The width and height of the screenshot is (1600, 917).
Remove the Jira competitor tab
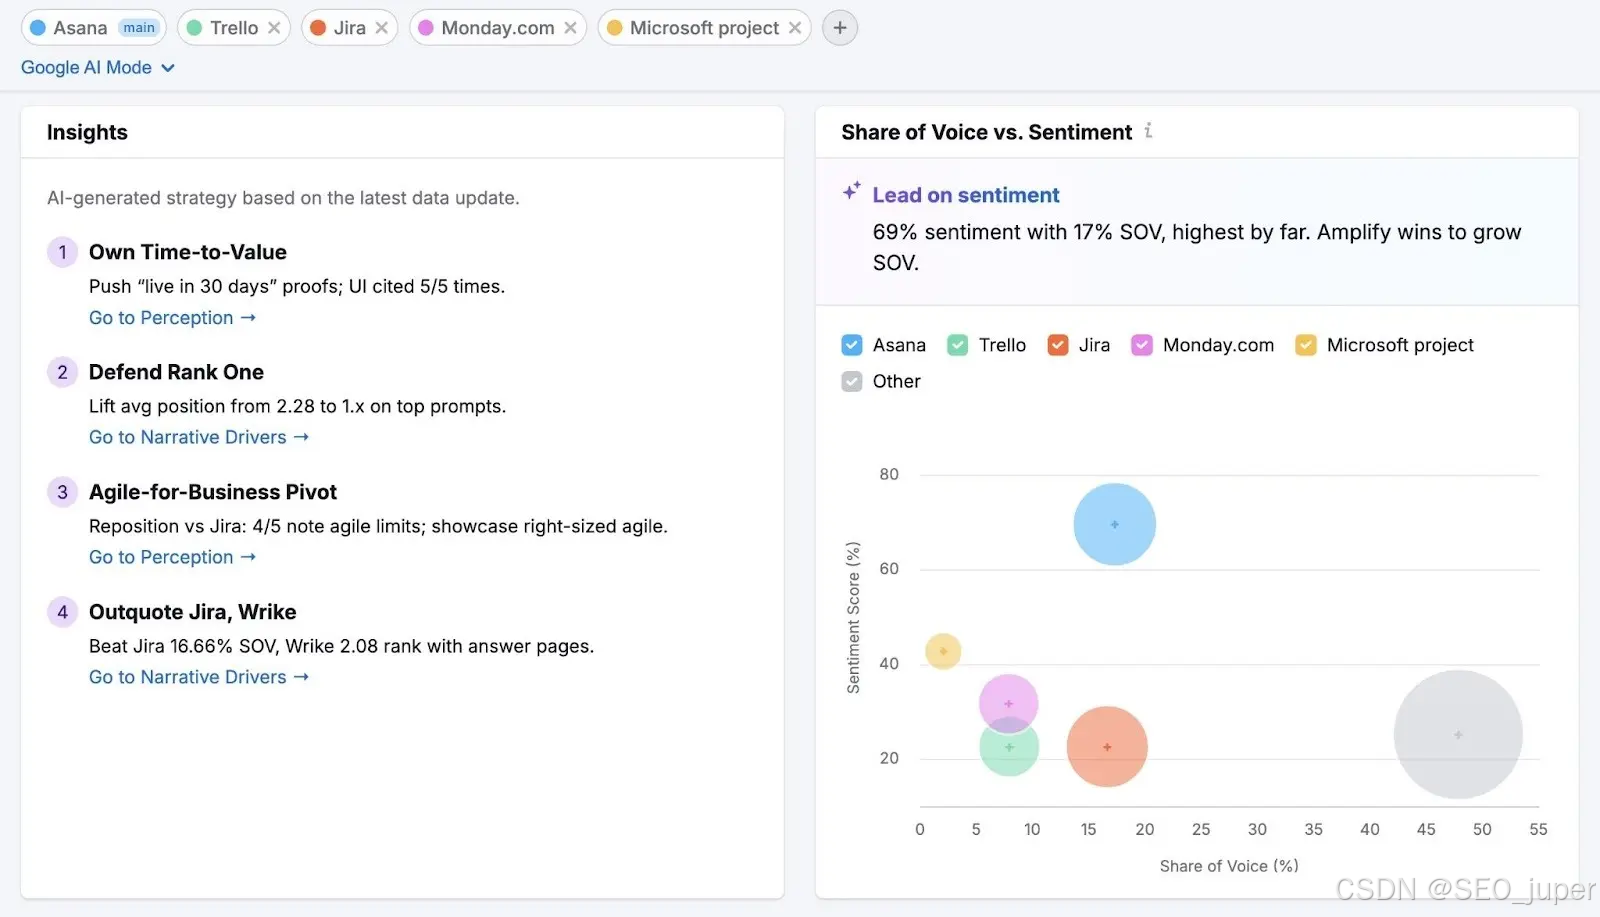(x=381, y=28)
